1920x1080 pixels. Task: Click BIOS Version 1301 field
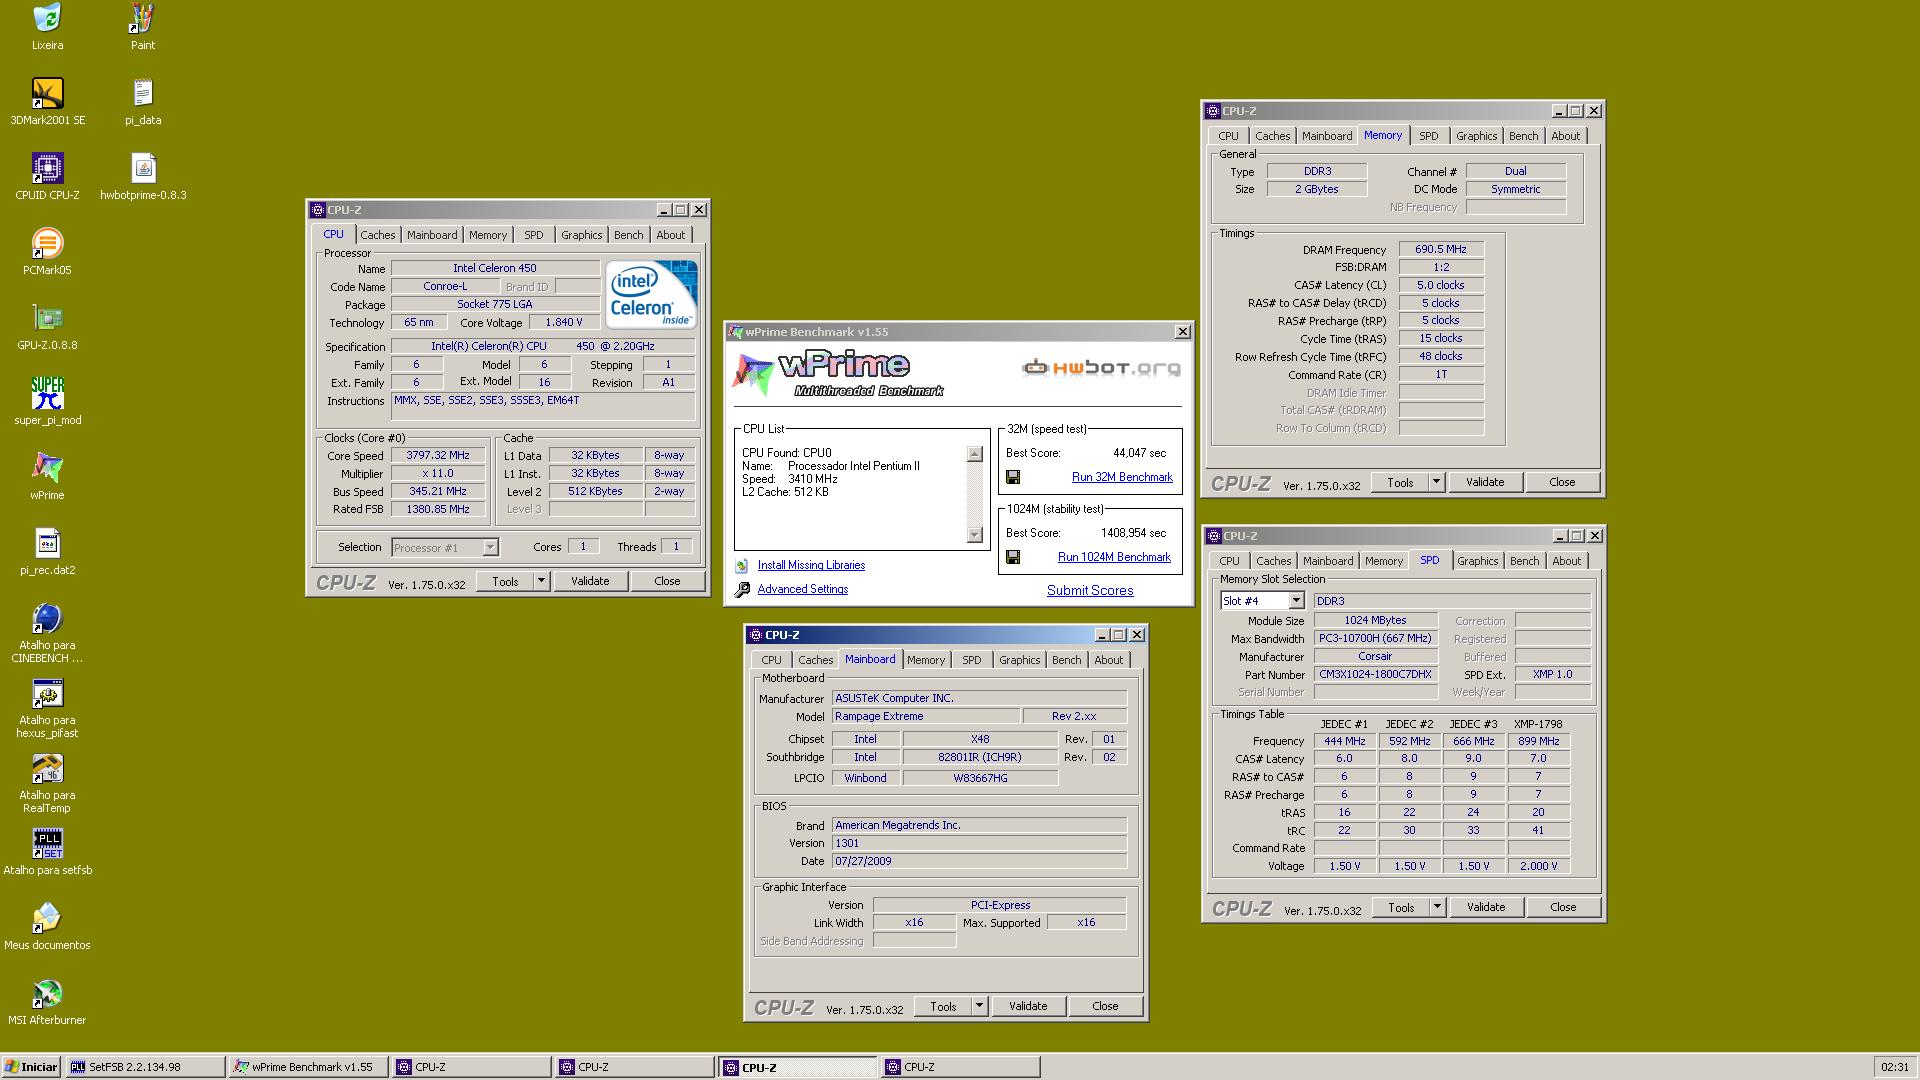979,843
